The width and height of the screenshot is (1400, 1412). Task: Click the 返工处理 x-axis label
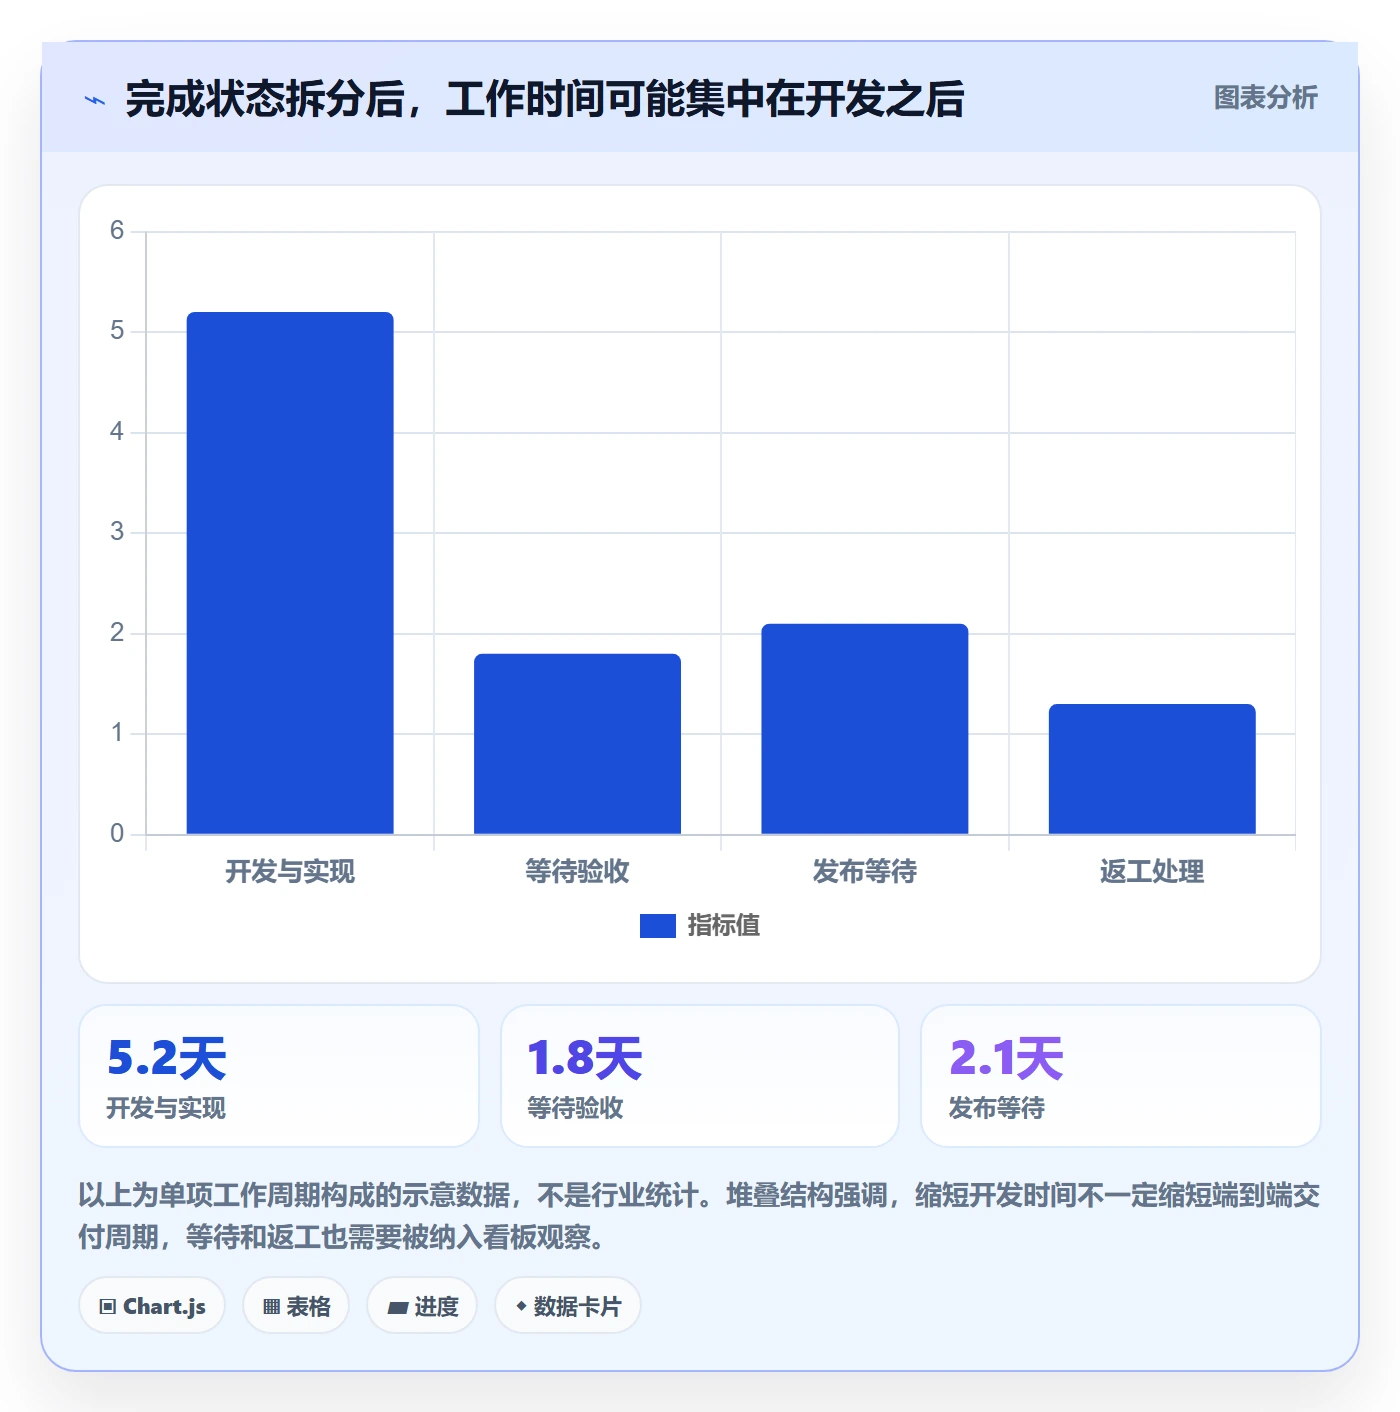pyautogui.click(x=1152, y=872)
